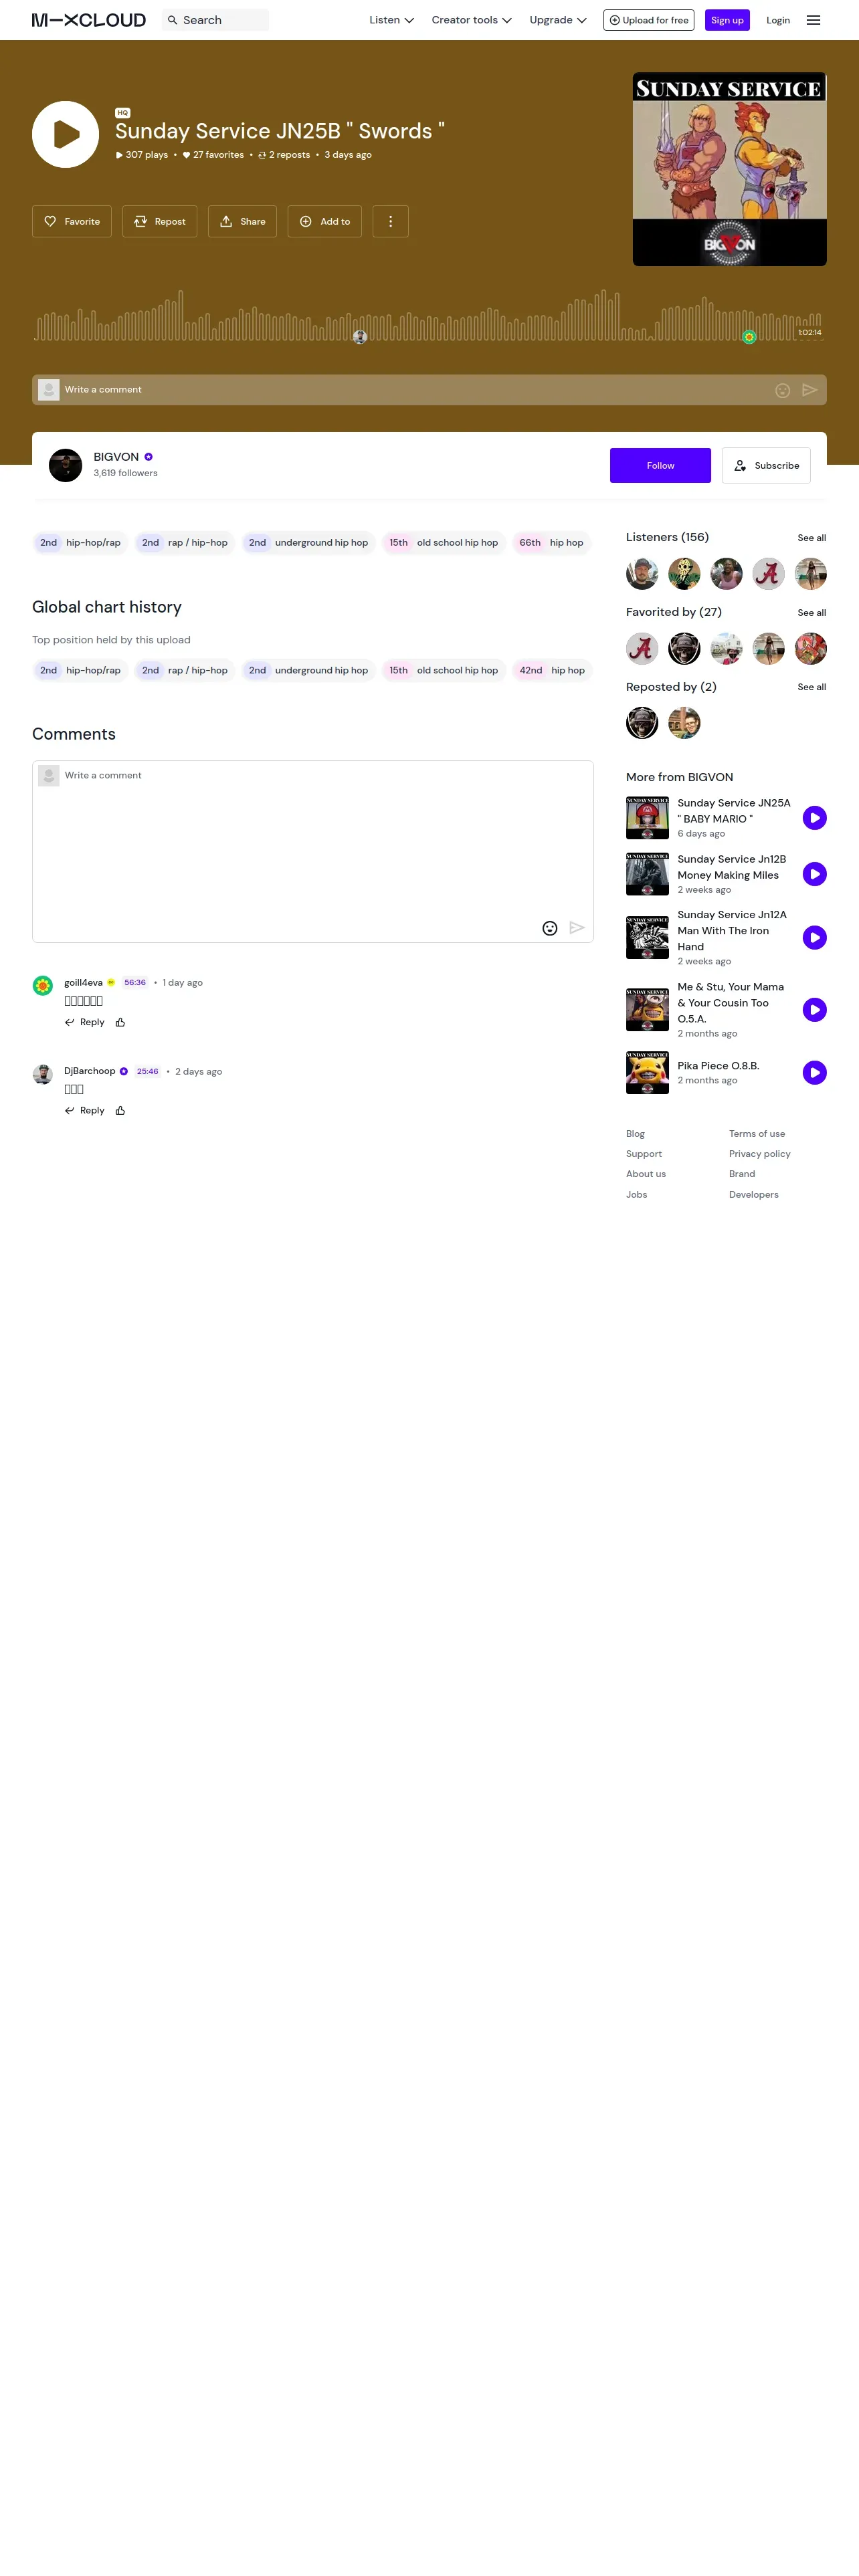
Task: Open first Reposted by avatar
Action: click(x=642, y=723)
